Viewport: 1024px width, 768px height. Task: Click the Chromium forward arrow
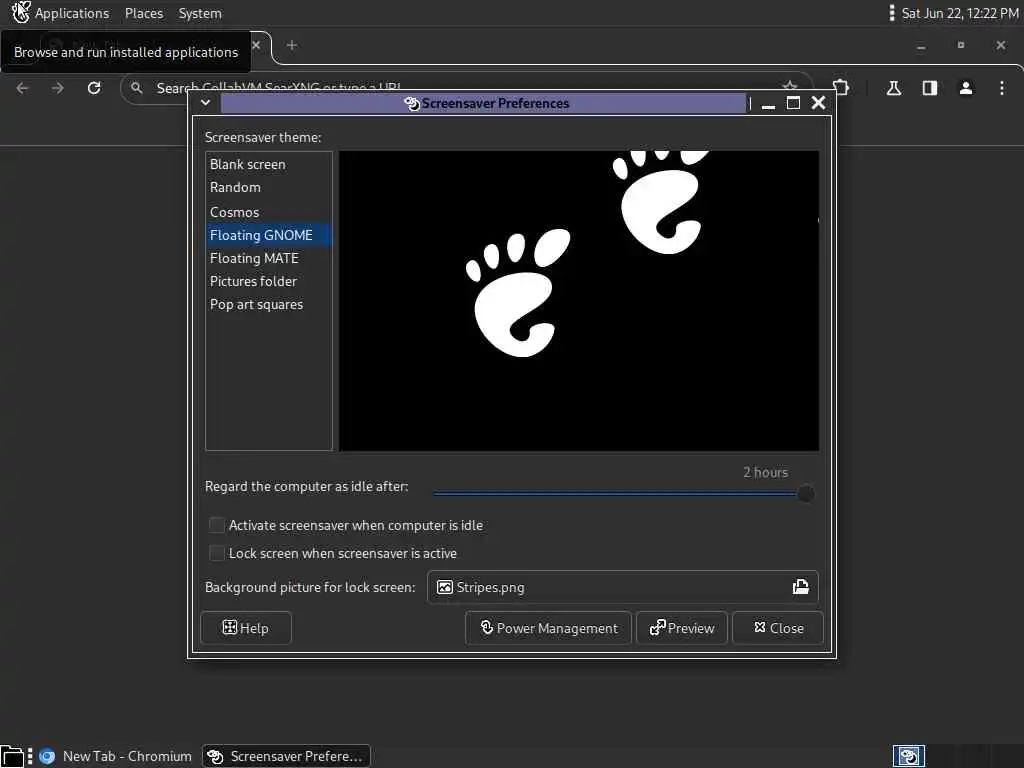click(58, 88)
